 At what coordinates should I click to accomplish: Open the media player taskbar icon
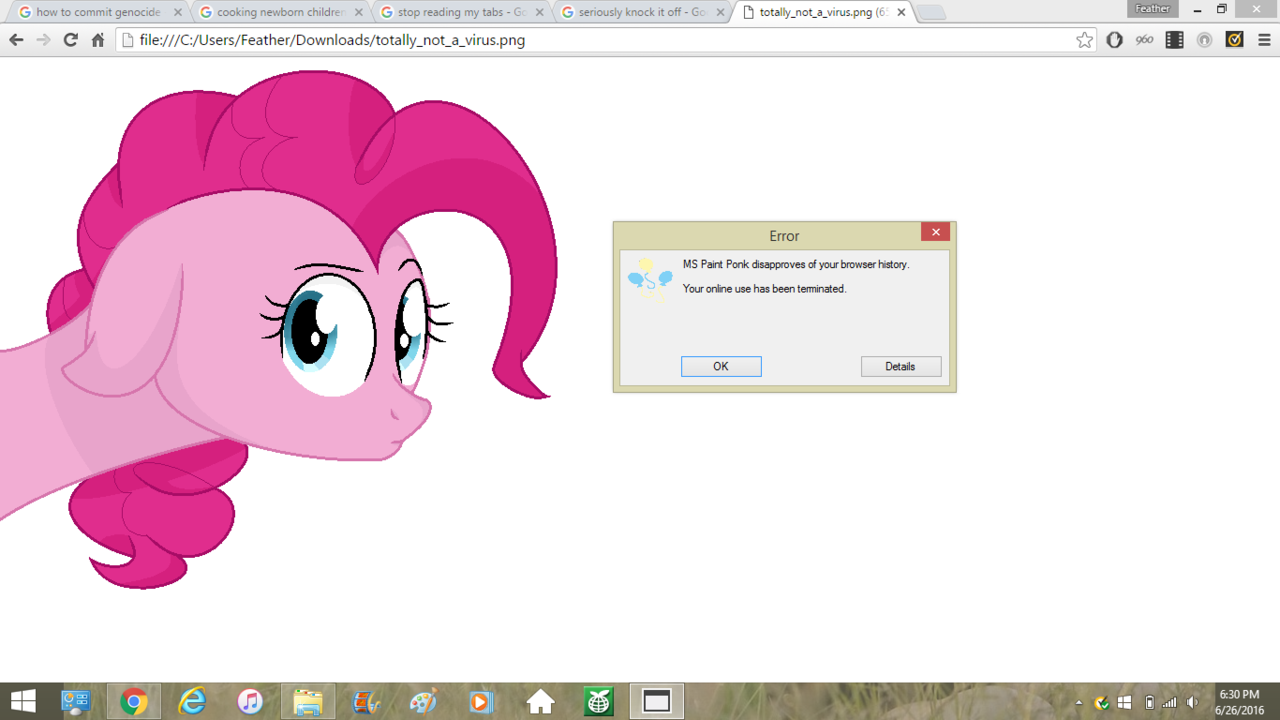482,702
